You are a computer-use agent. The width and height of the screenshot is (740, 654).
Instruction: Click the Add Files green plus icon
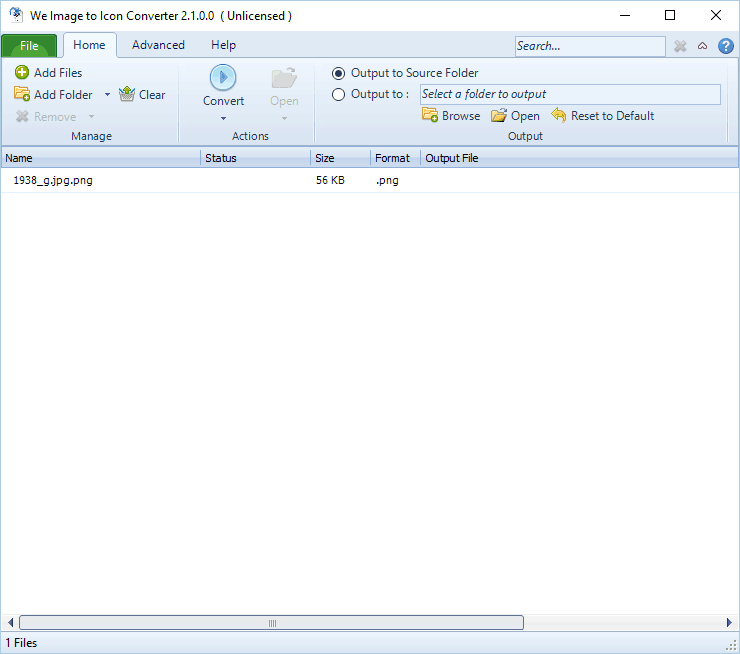(22, 72)
